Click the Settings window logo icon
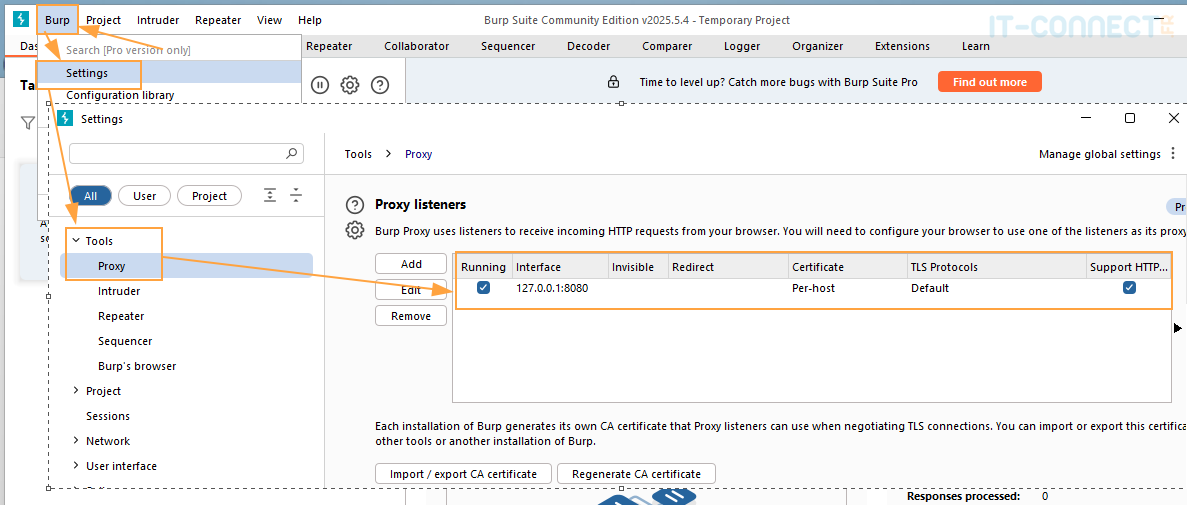1187x505 pixels. point(66,119)
